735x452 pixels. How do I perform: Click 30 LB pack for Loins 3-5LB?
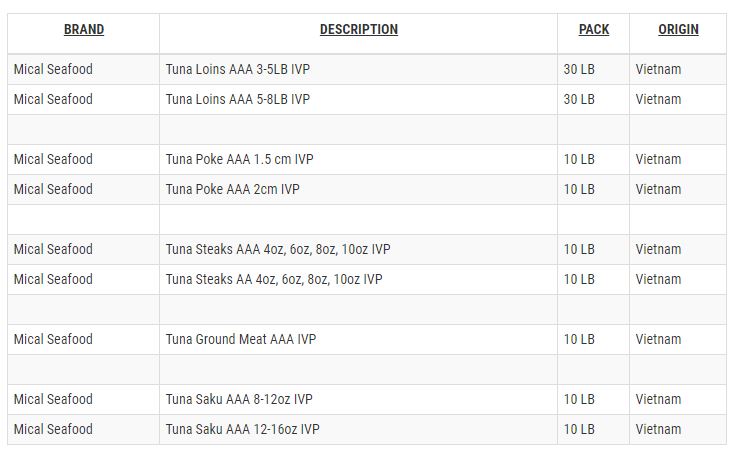pyautogui.click(x=579, y=69)
